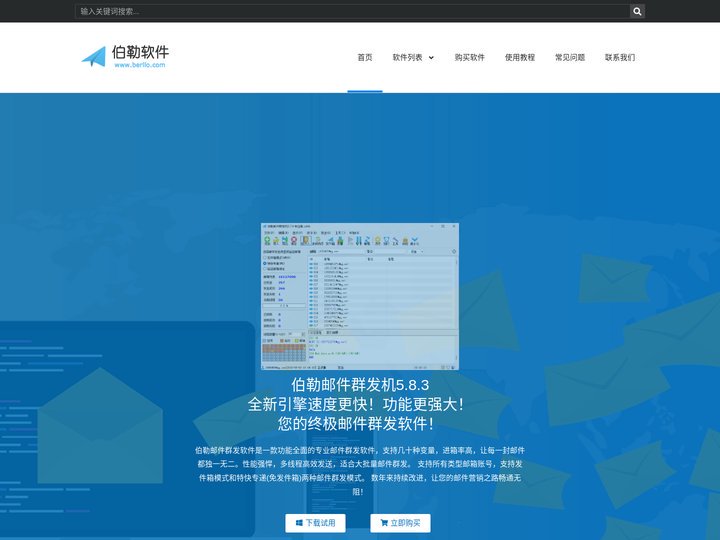Click the shopping cart icon on buy button

[384, 523]
